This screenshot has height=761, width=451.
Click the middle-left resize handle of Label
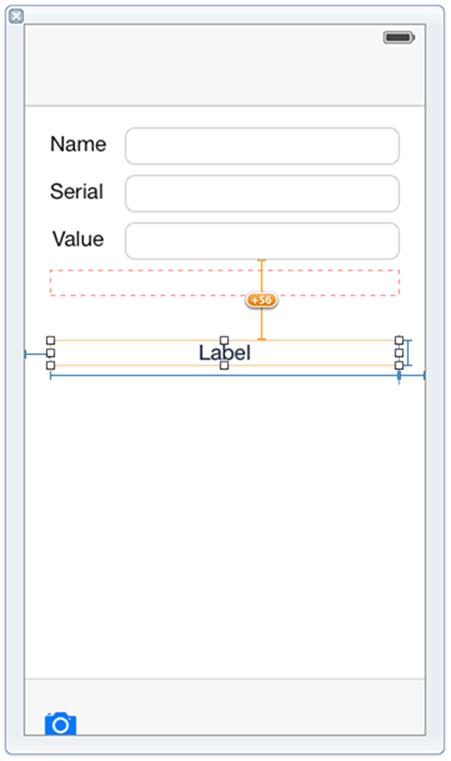click(x=50, y=353)
